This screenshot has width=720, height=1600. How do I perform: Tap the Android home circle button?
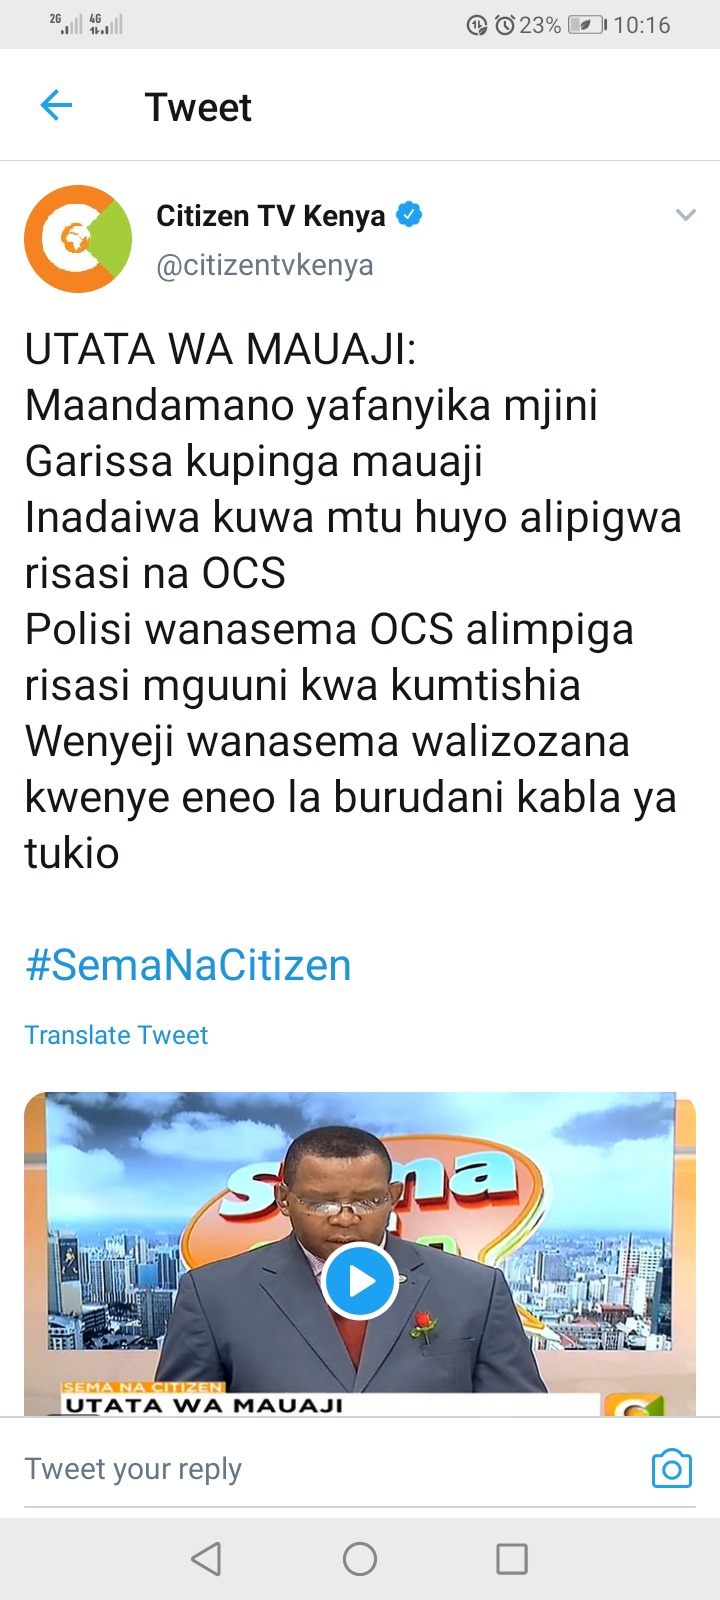pyautogui.click(x=360, y=1558)
